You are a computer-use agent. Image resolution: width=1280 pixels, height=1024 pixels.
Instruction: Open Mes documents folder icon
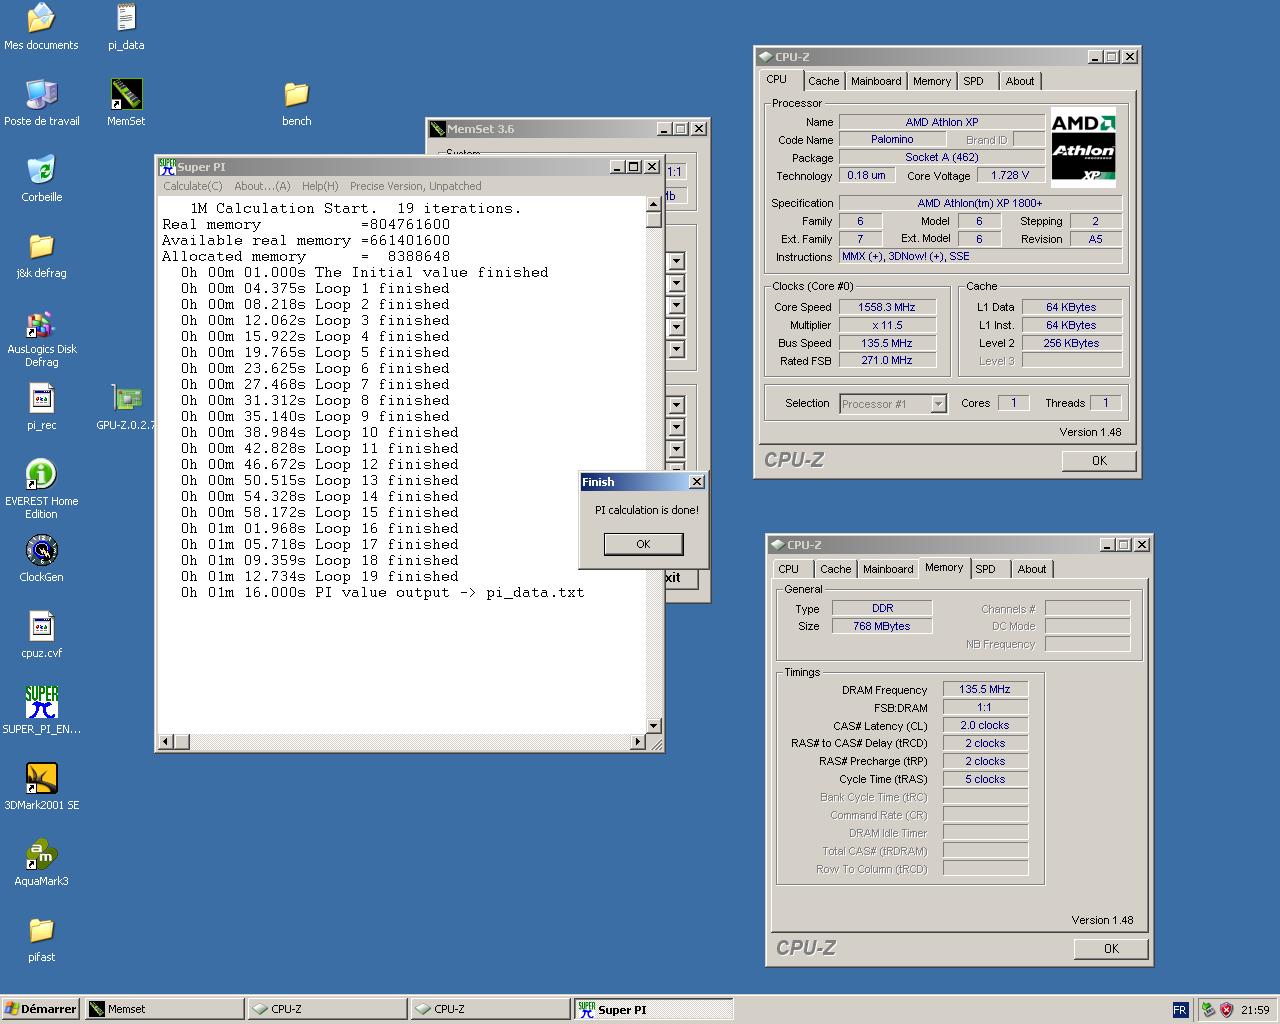pyautogui.click(x=41, y=18)
